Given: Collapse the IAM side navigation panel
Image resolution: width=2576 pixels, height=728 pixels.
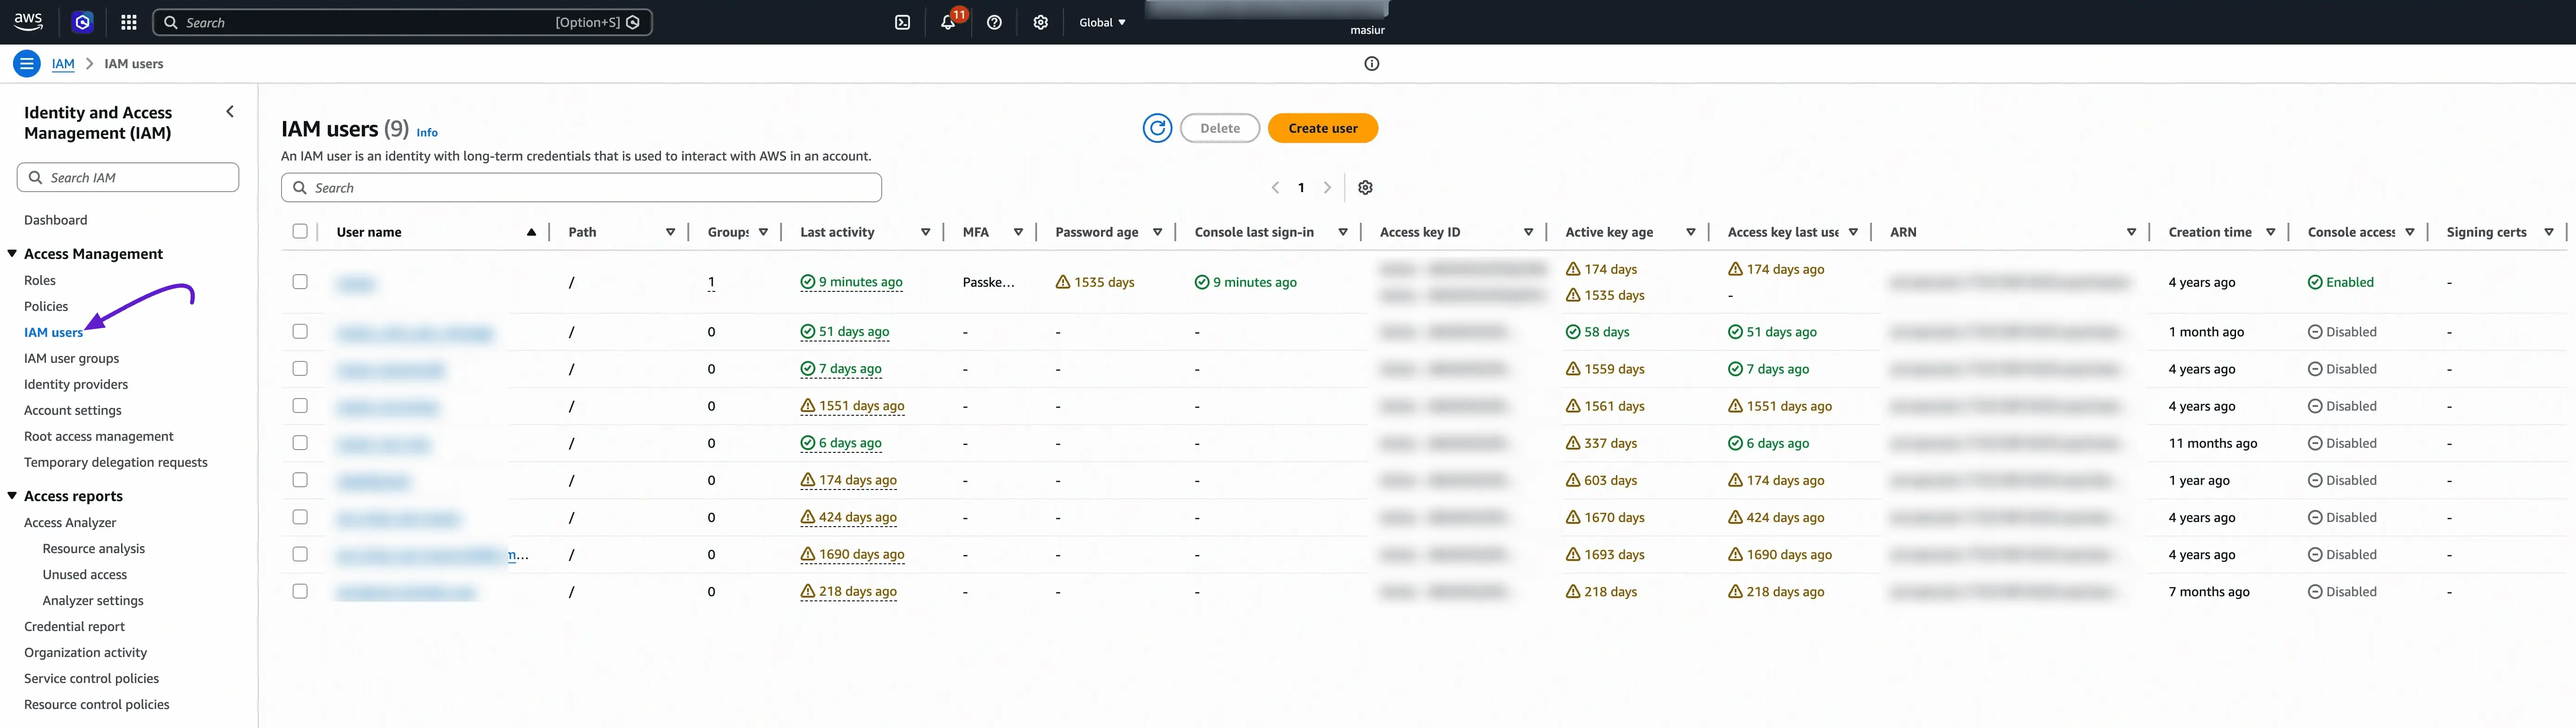Looking at the screenshot, I should pyautogui.click(x=230, y=112).
